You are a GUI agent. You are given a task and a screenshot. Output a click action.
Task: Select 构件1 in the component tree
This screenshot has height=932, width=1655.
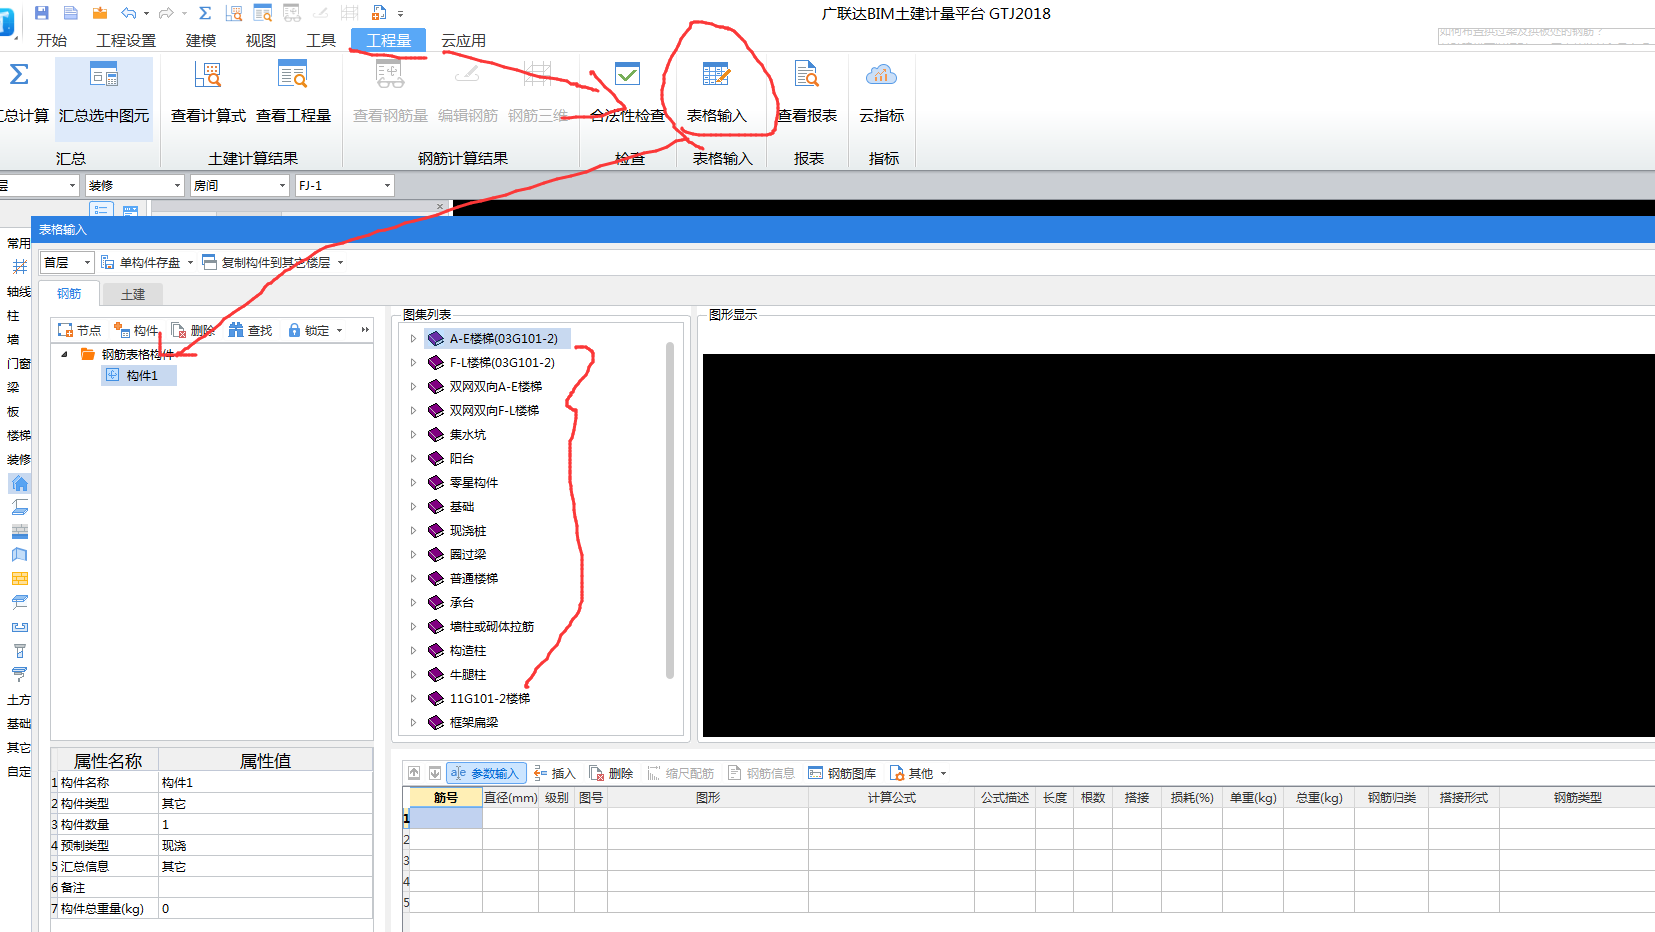point(141,375)
